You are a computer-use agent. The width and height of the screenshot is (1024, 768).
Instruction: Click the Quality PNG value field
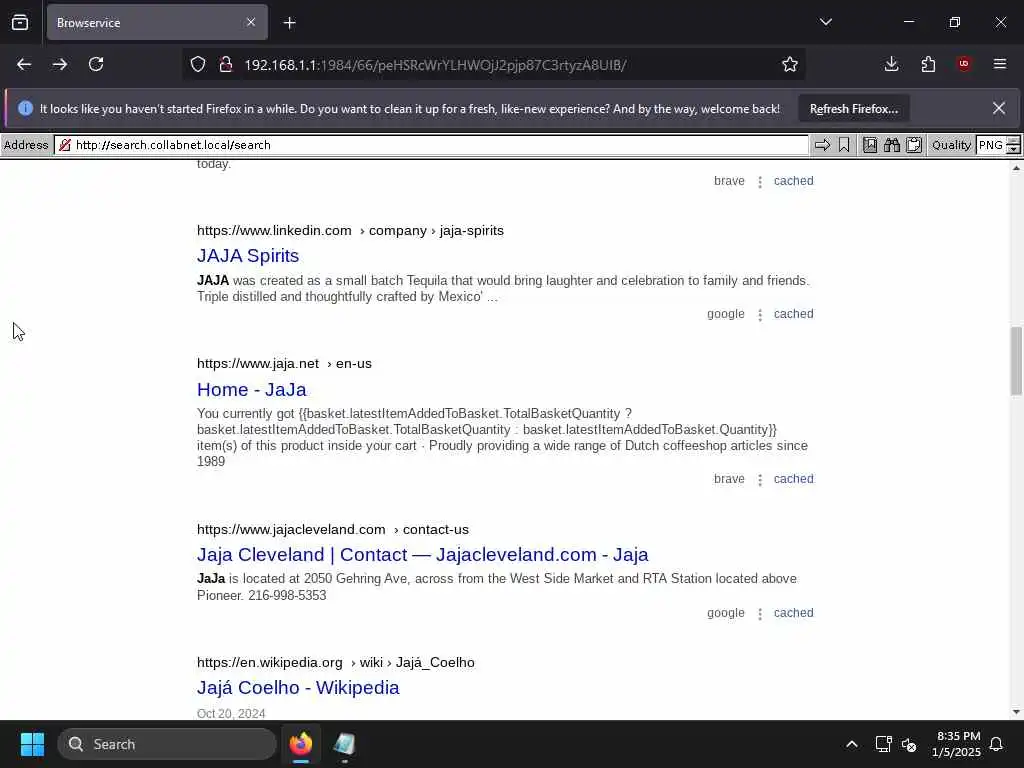coord(991,145)
